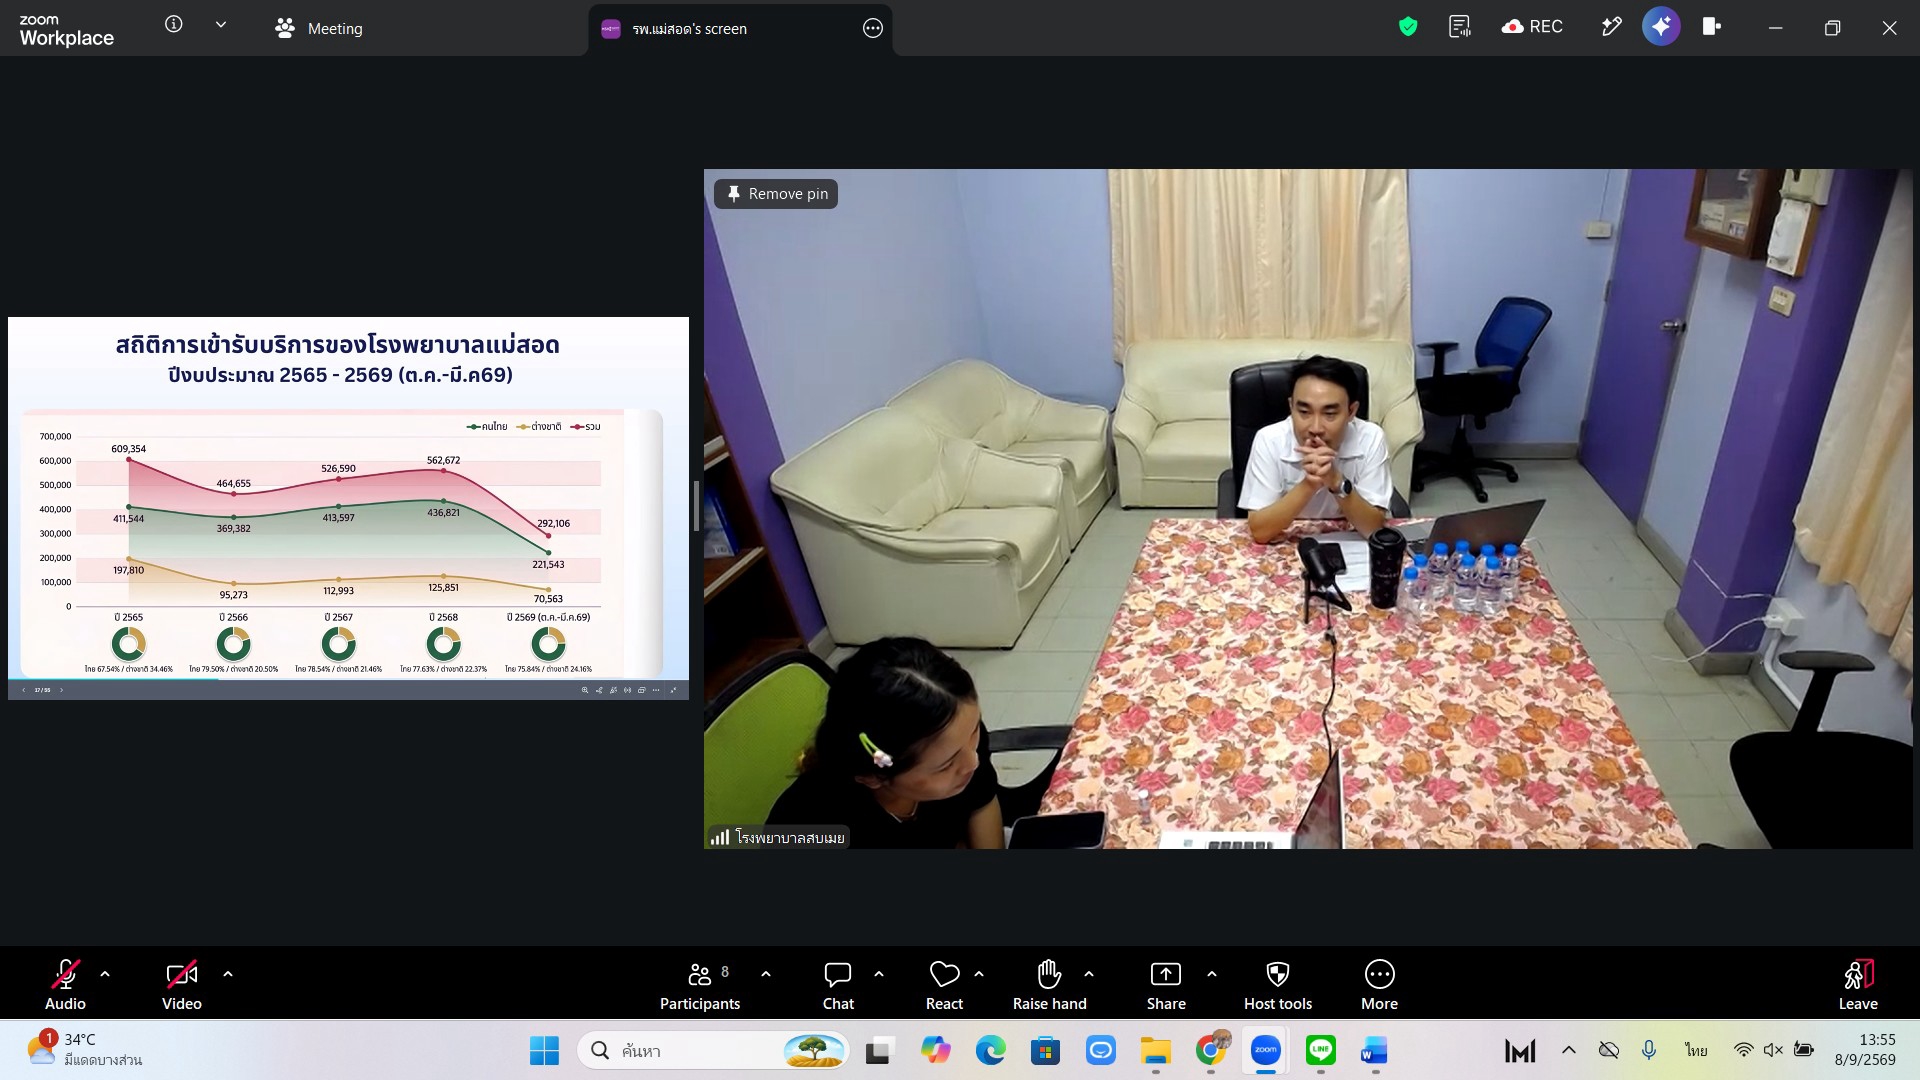Turn on the Video camera
The height and width of the screenshot is (1080, 1920).
pos(182,986)
